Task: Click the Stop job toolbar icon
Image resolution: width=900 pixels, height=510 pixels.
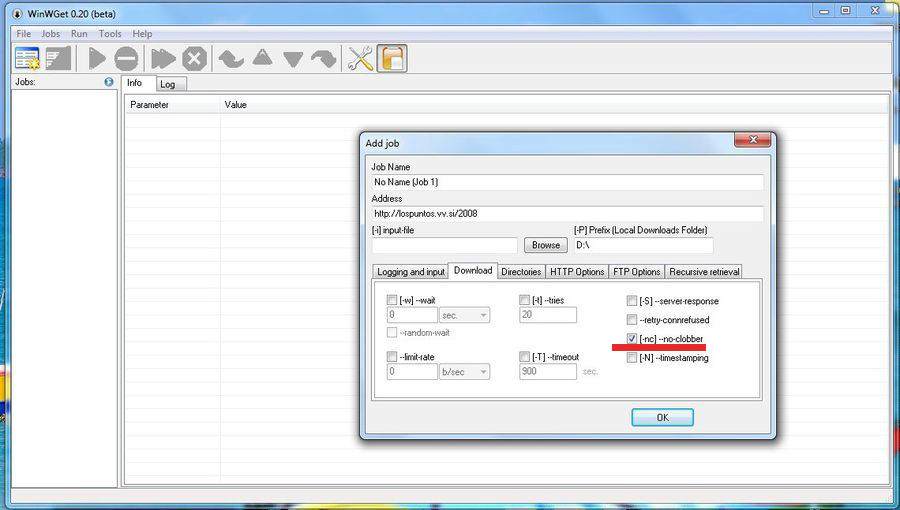Action: click(x=126, y=59)
